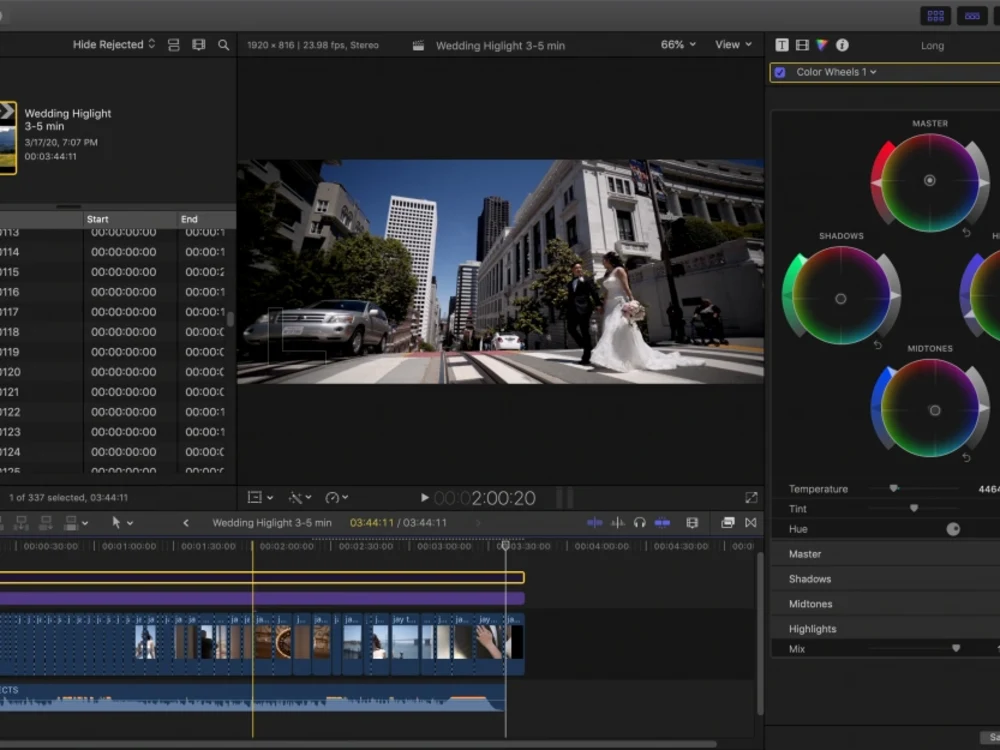Expand the Midtones parameter section
This screenshot has width=1000, height=750.
(x=885, y=604)
